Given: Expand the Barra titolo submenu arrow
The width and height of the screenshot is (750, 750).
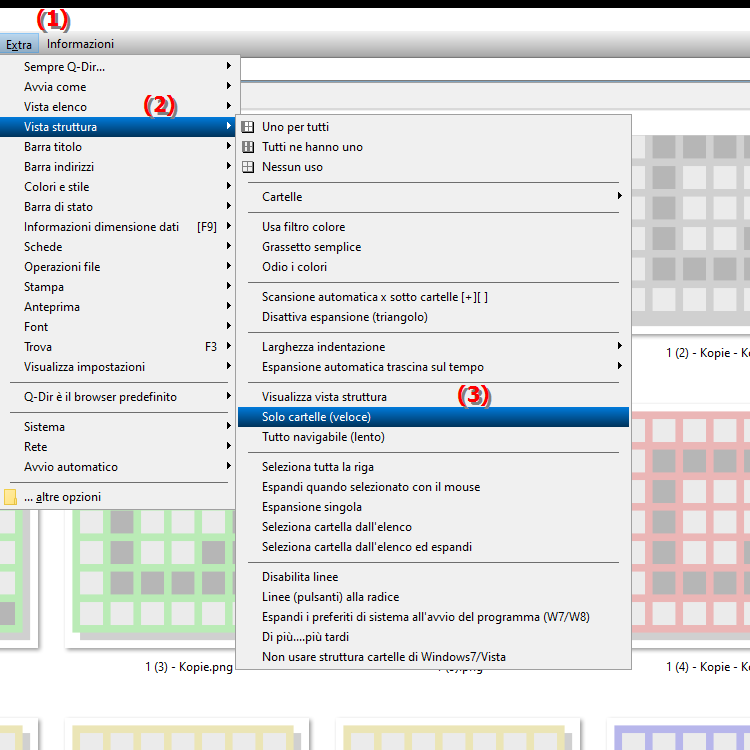Looking at the screenshot, I should click(x=229, y=146).
